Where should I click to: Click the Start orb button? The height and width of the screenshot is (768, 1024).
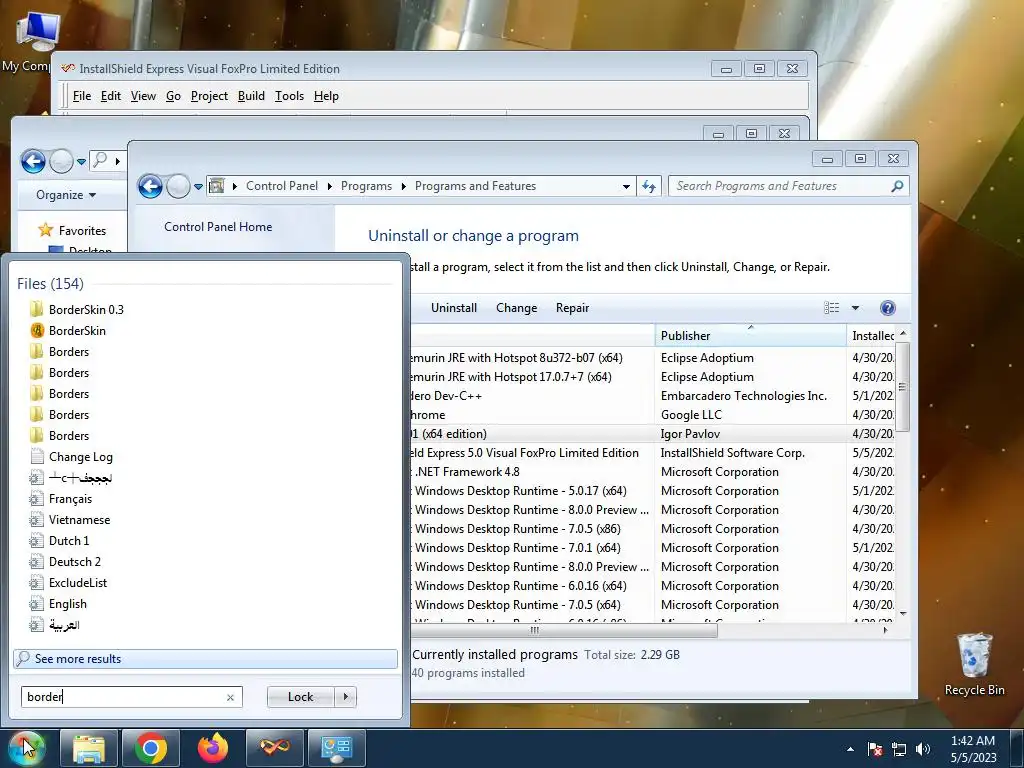click(x=25, y=748)
